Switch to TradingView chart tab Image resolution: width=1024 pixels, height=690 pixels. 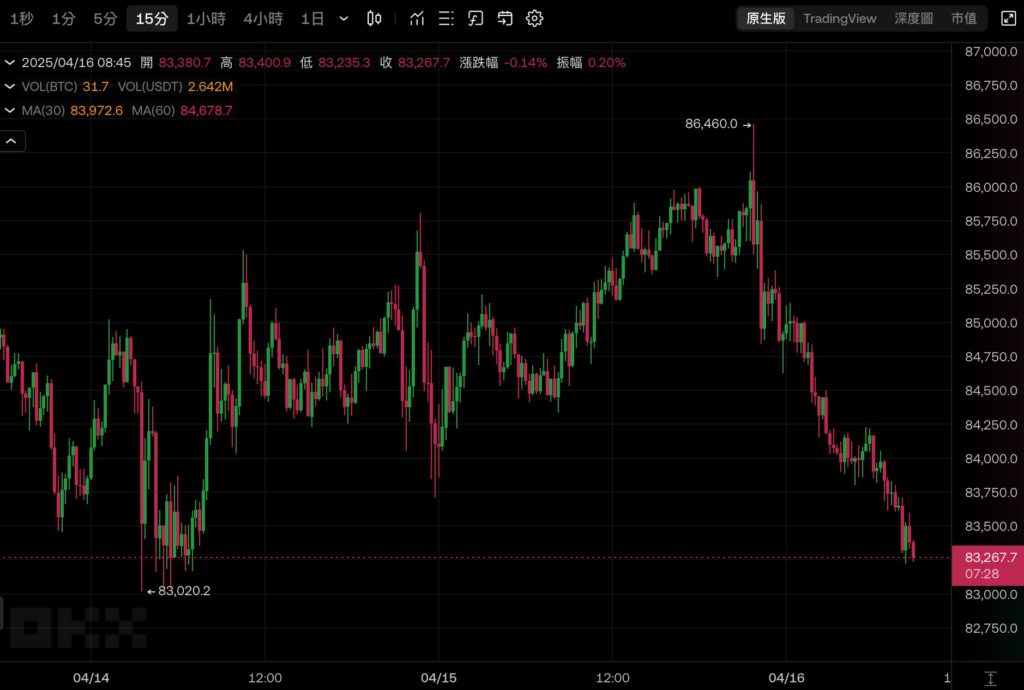coord(839,18)
